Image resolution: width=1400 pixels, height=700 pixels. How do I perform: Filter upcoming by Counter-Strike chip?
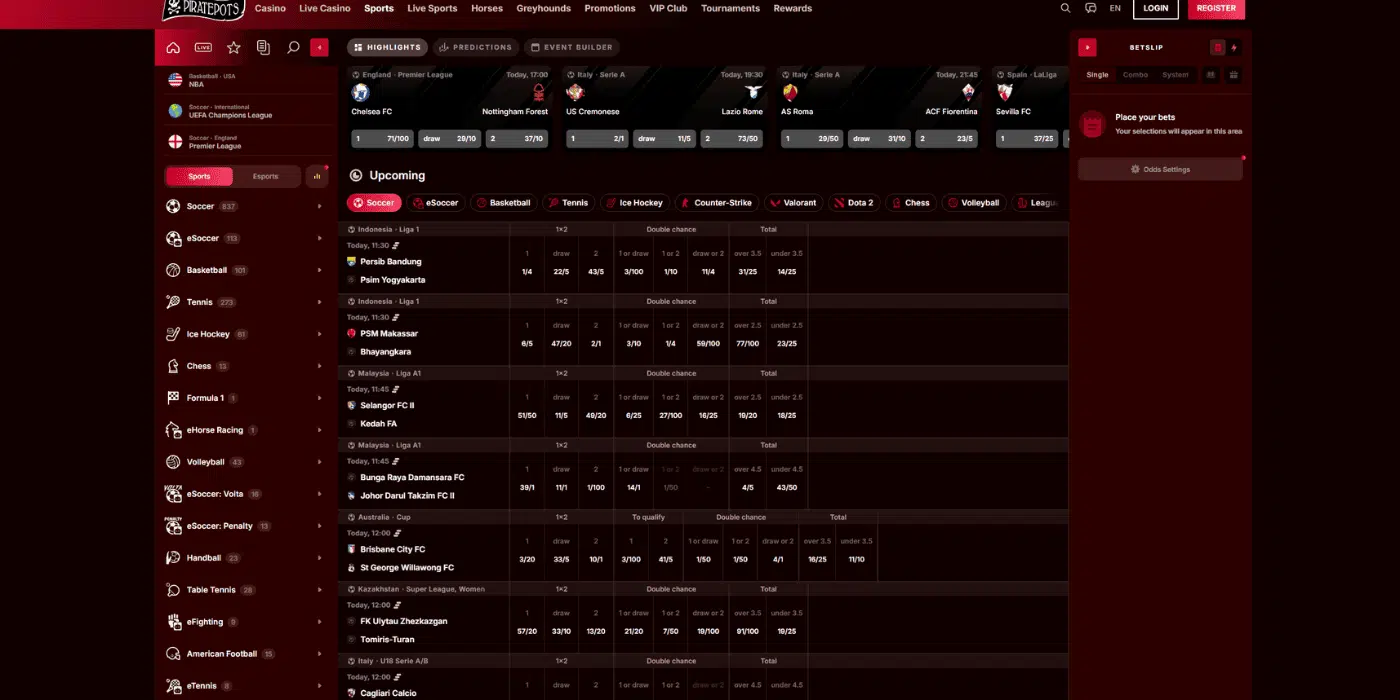coord(717,203)
